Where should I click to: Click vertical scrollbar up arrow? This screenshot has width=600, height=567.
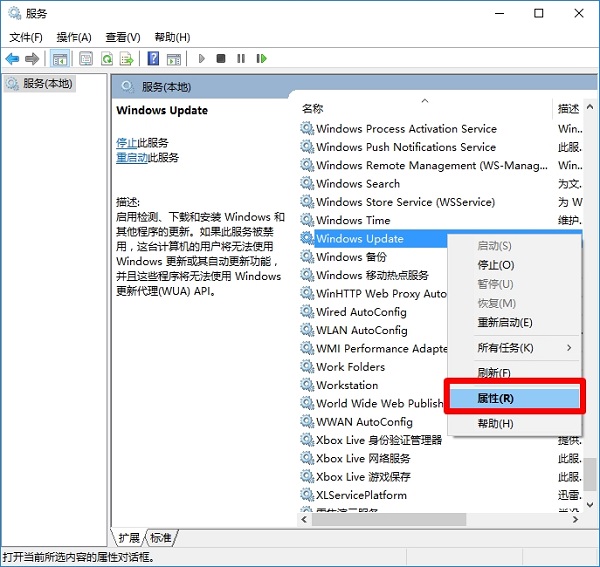(x=590, y=108)
